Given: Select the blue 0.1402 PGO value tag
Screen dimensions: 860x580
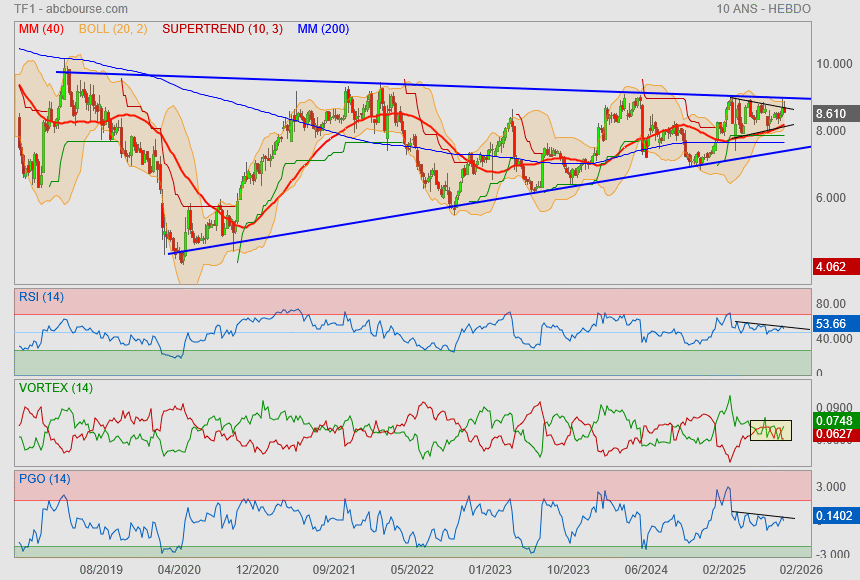Looking at the screenshot, I should (x=832, y=516).
